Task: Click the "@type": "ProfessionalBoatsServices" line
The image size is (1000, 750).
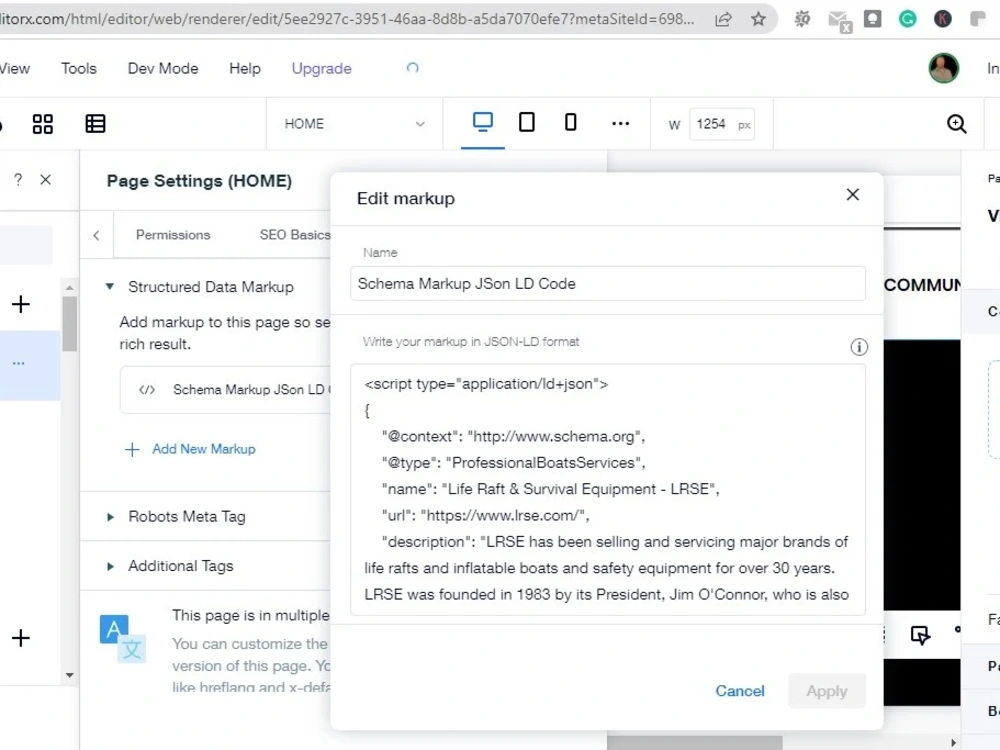Action: point(513,462)
